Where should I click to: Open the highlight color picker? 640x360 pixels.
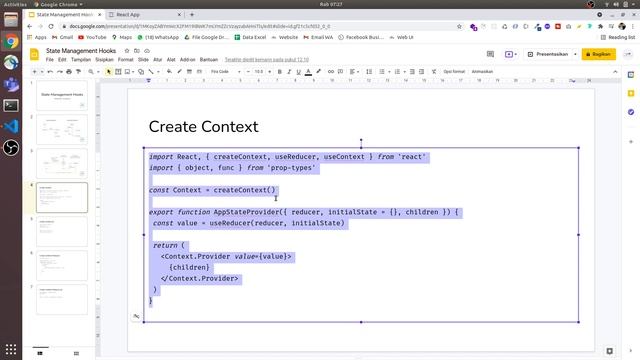318,72
